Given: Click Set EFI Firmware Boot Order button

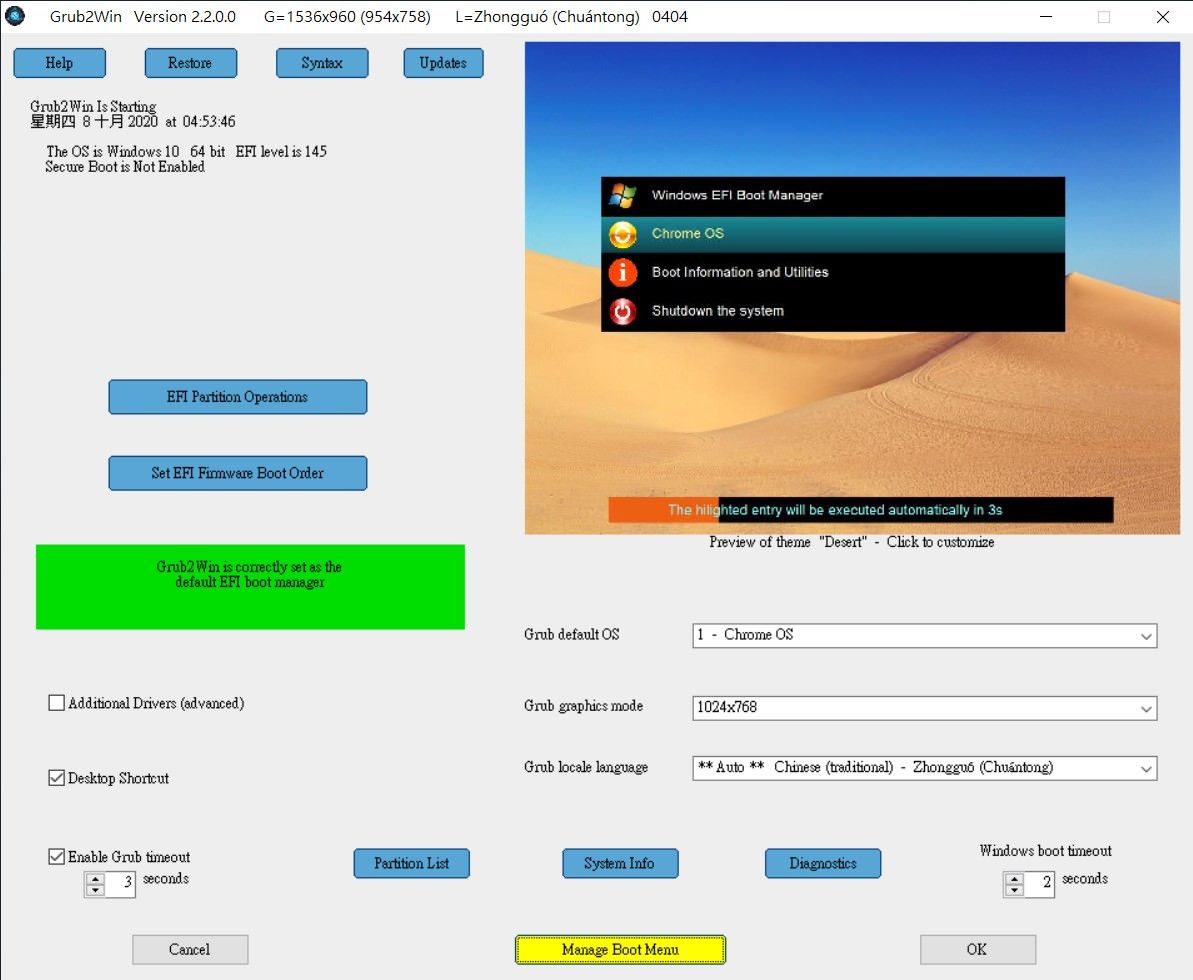Looking at the screenshot, I should click(237, 473).
